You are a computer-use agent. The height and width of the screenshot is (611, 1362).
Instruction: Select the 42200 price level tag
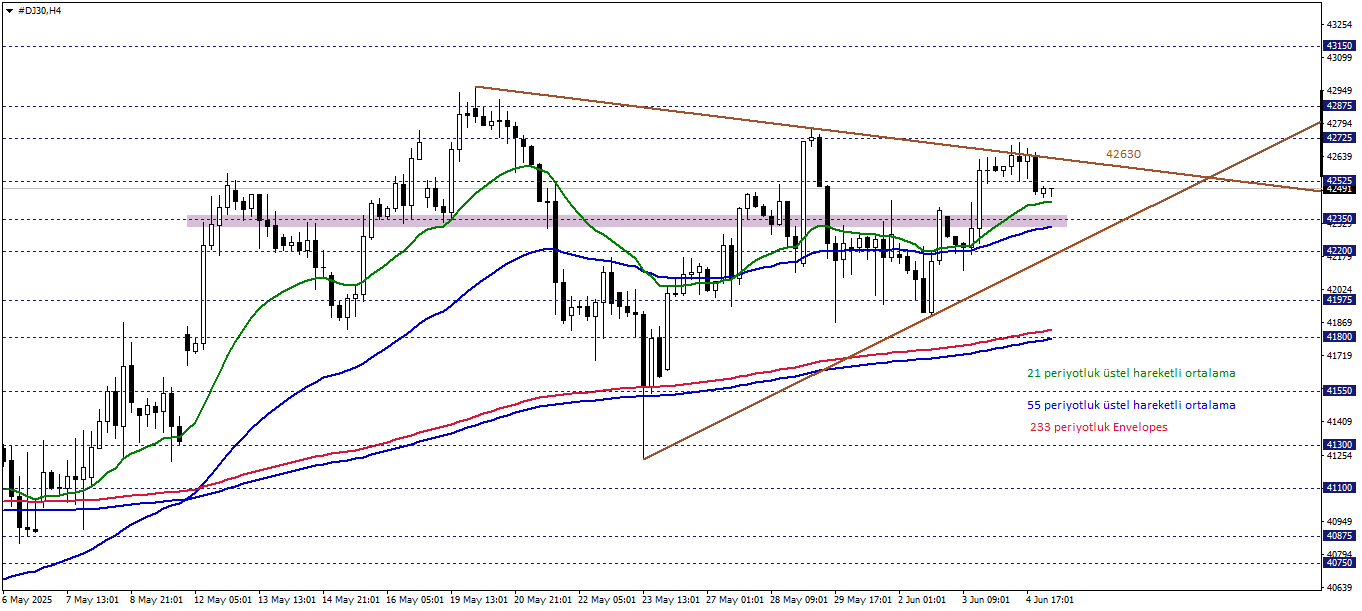pyautogui.click(x=1339, y=250)
